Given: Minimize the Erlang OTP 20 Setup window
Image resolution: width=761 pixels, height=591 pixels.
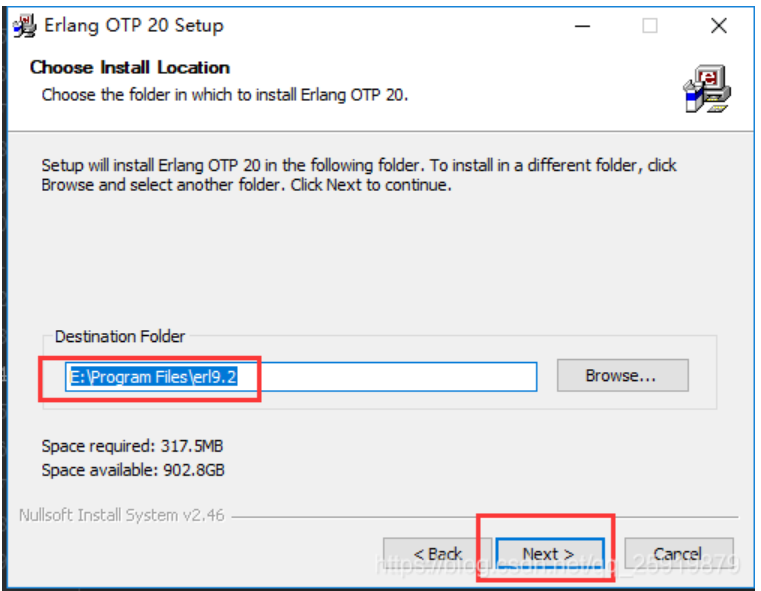Looking at the screenshot, I should (580, 26).
